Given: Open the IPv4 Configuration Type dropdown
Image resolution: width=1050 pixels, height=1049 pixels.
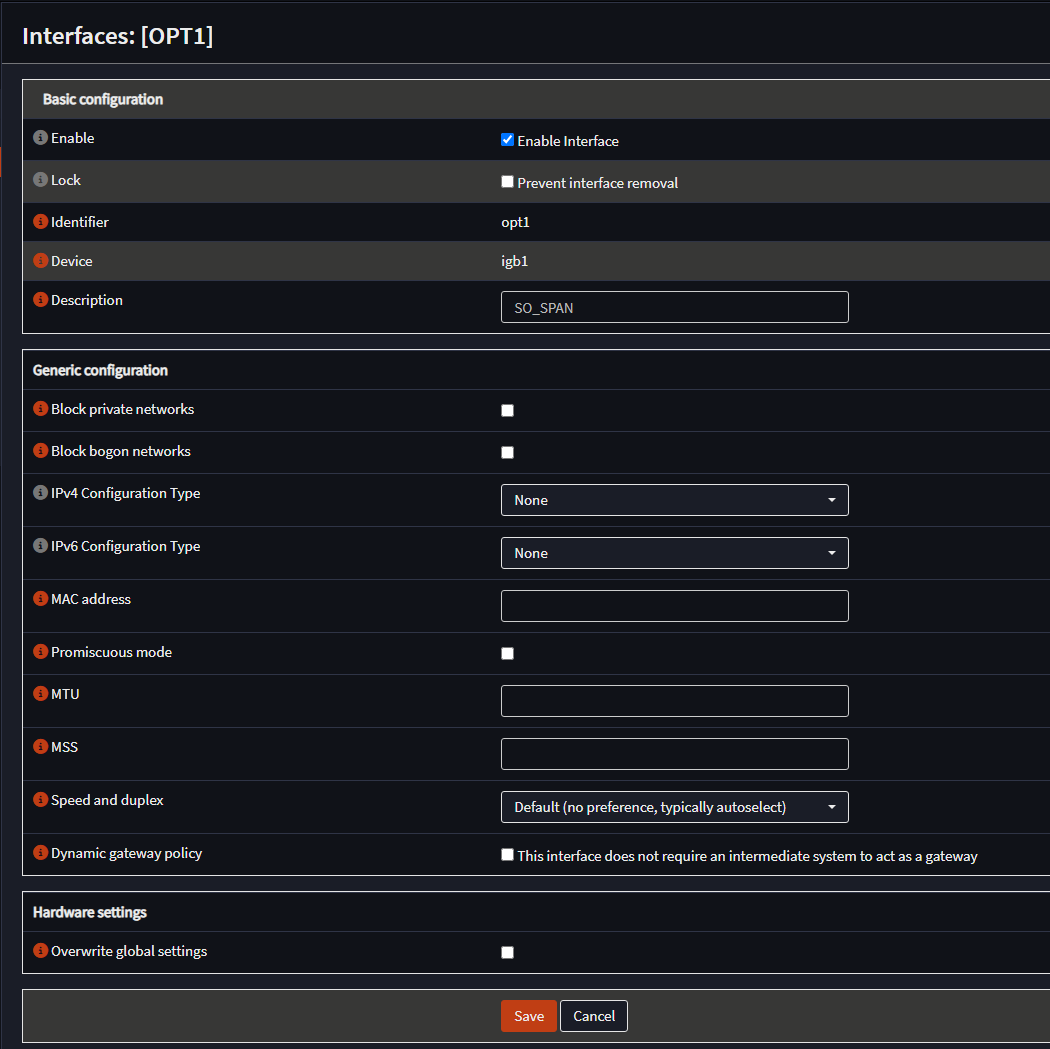Looking at the screenshot, I should 674,500.
